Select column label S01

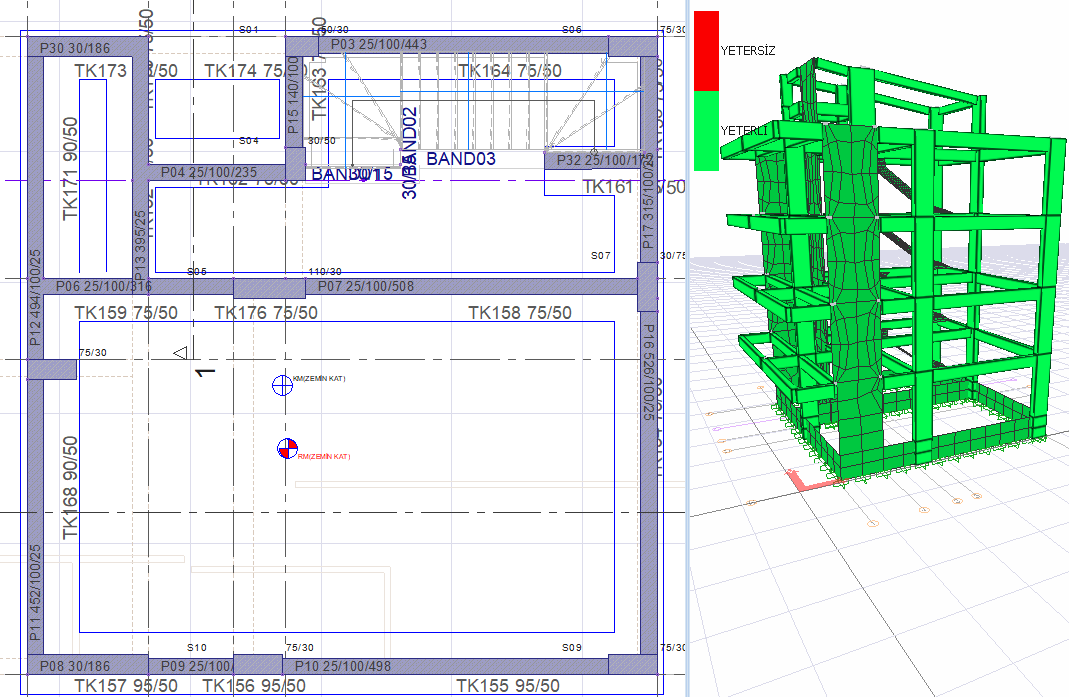(249, 30)
